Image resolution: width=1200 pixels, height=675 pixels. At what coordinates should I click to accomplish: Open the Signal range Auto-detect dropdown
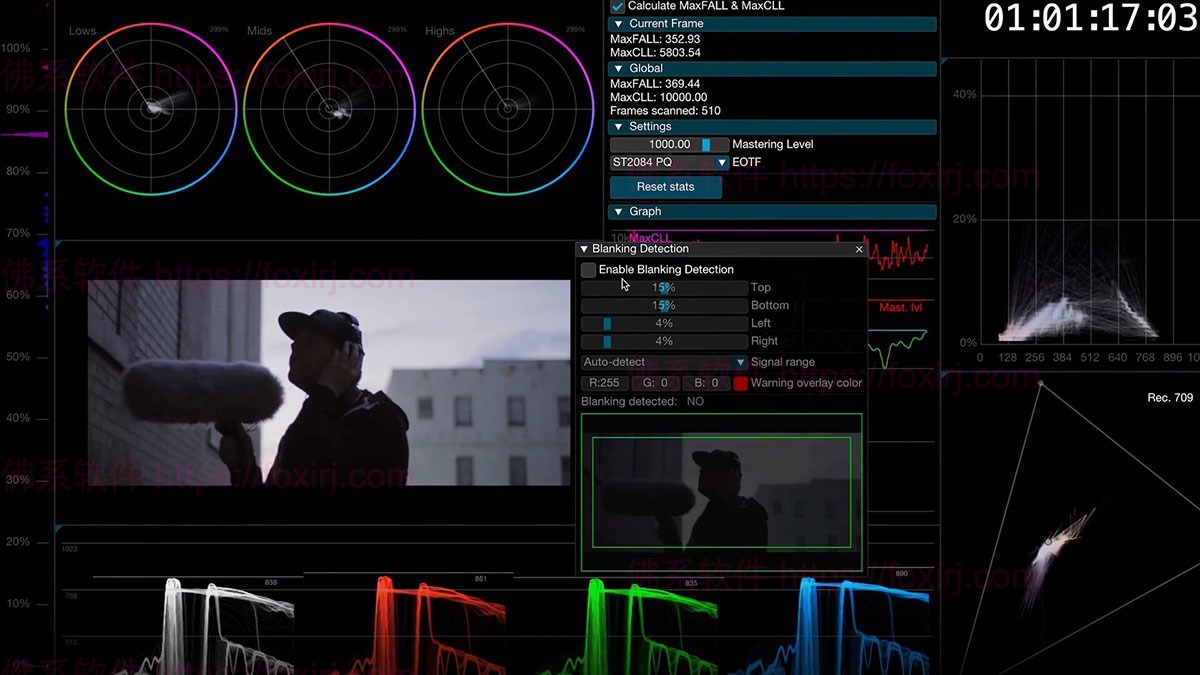pyautogui.click(x=664, y=362)
